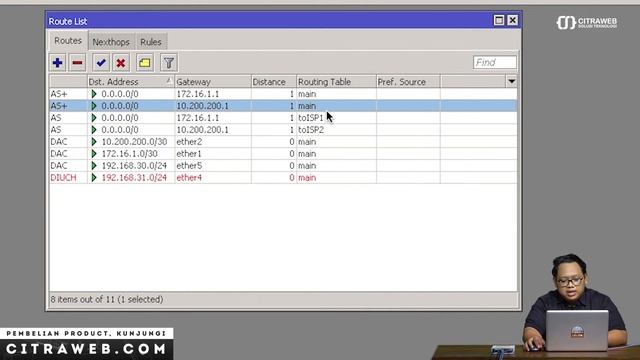Screen dimensions: 640x360
Task: Click green arrow icon in 10.200.200.0/30 row
Action: tap(94, 142)
